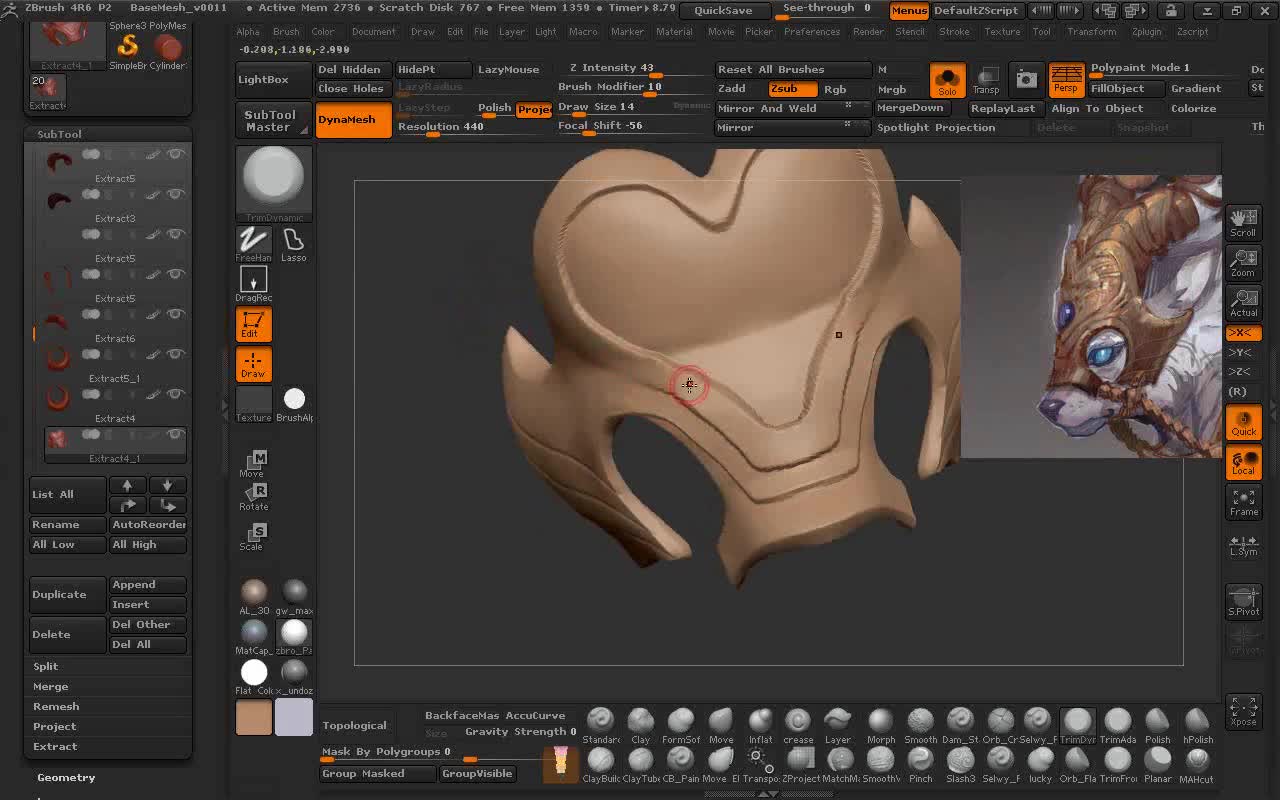Expand the Project subtool section

(55, 726)
